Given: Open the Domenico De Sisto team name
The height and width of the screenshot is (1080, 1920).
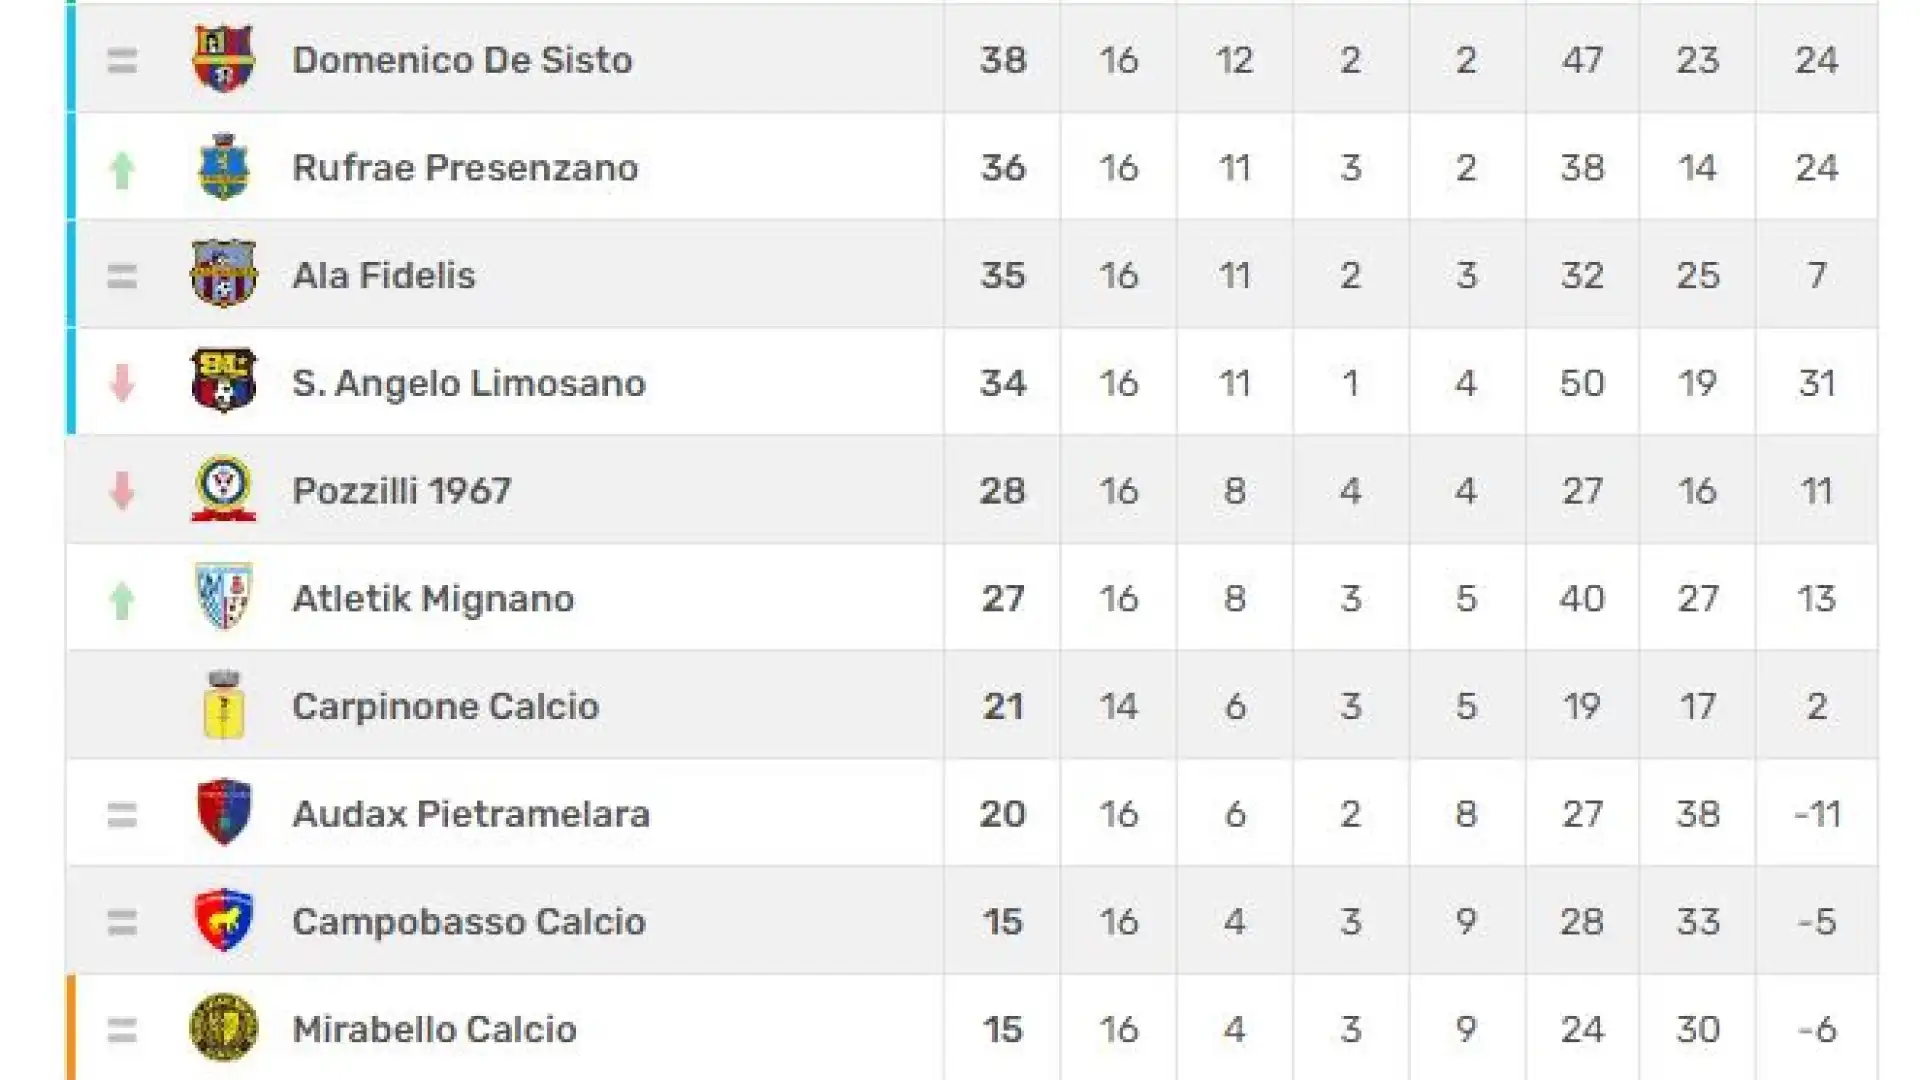Looking at the screenshot, I should click(x=462, y=60).
